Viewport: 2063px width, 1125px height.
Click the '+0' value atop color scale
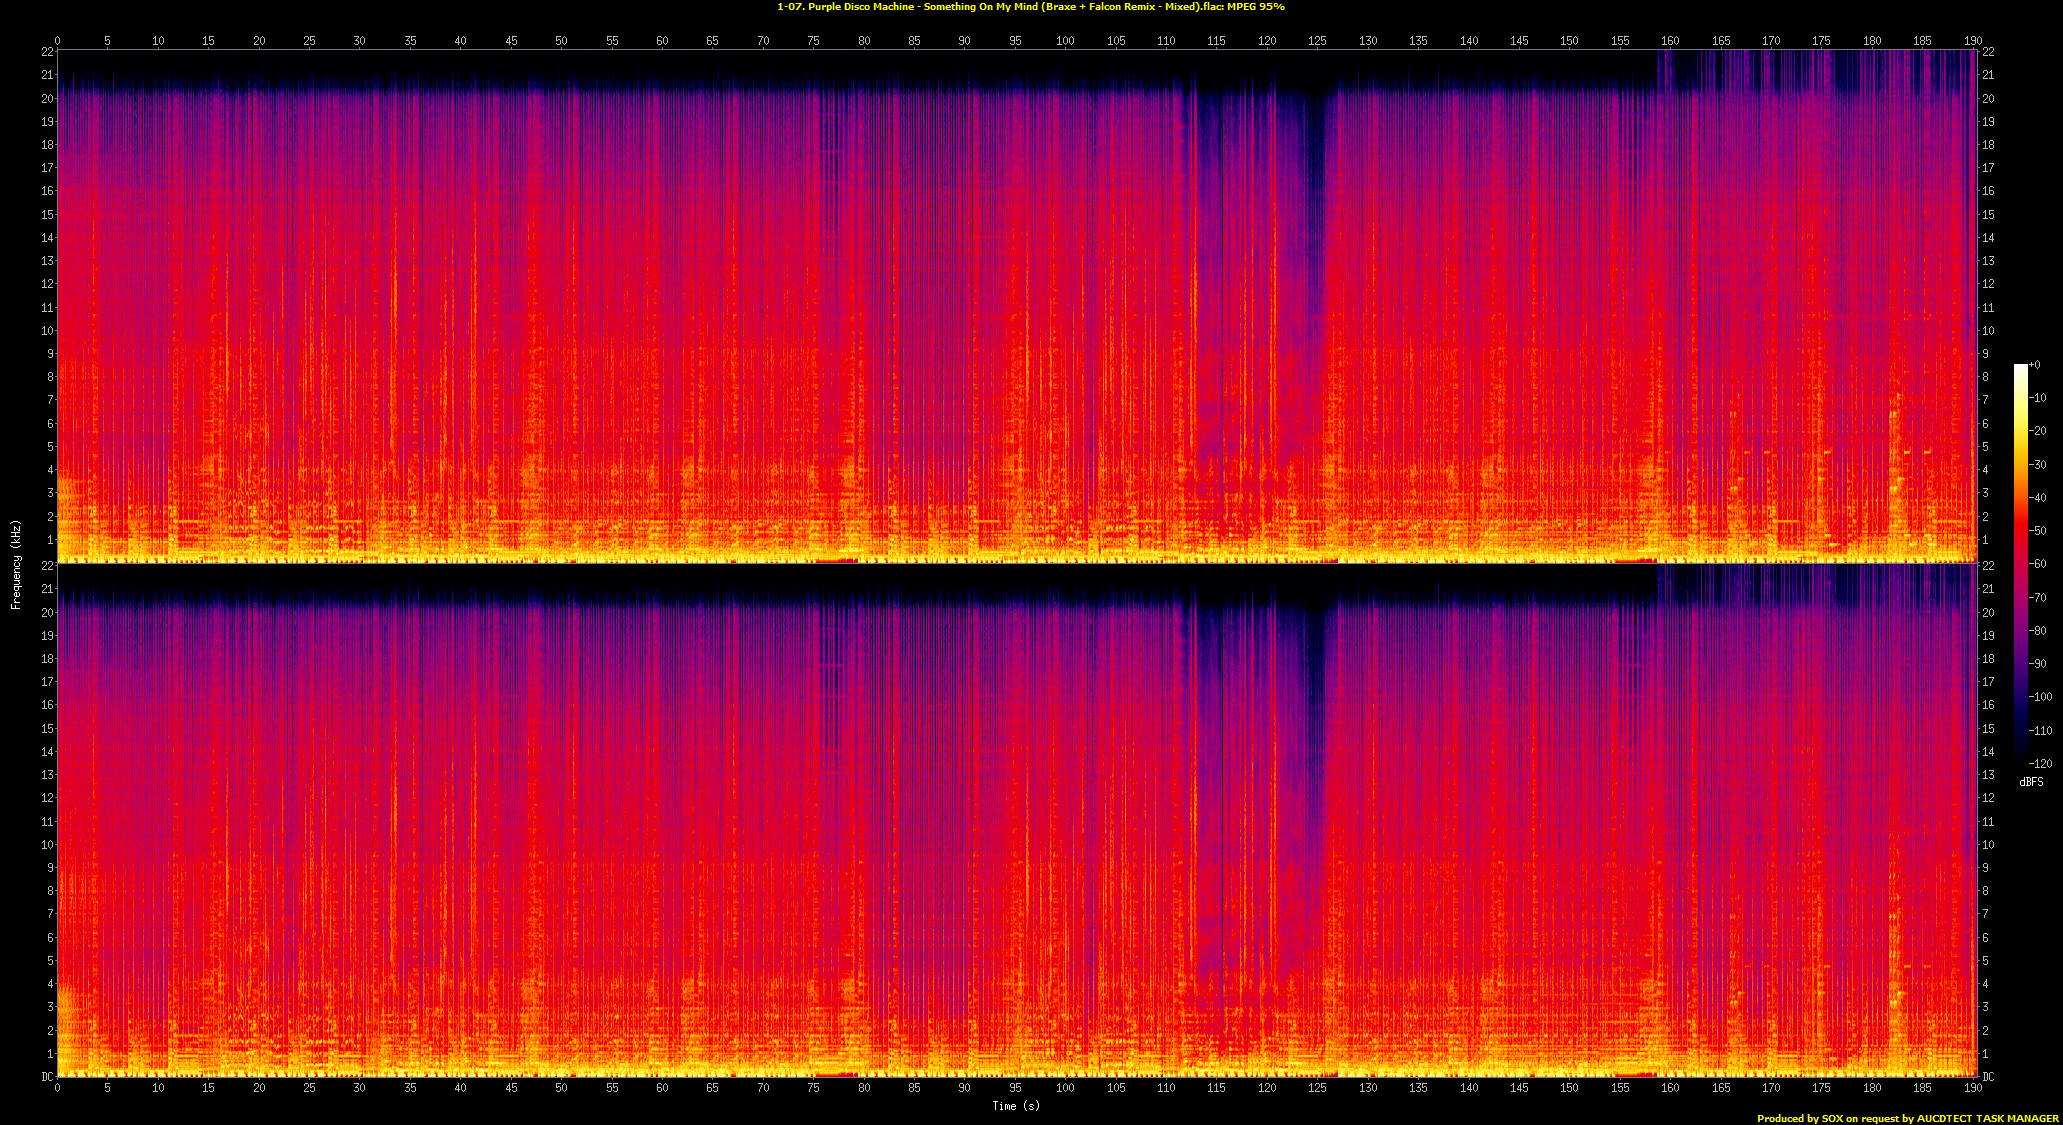[x=2035, y=365]
